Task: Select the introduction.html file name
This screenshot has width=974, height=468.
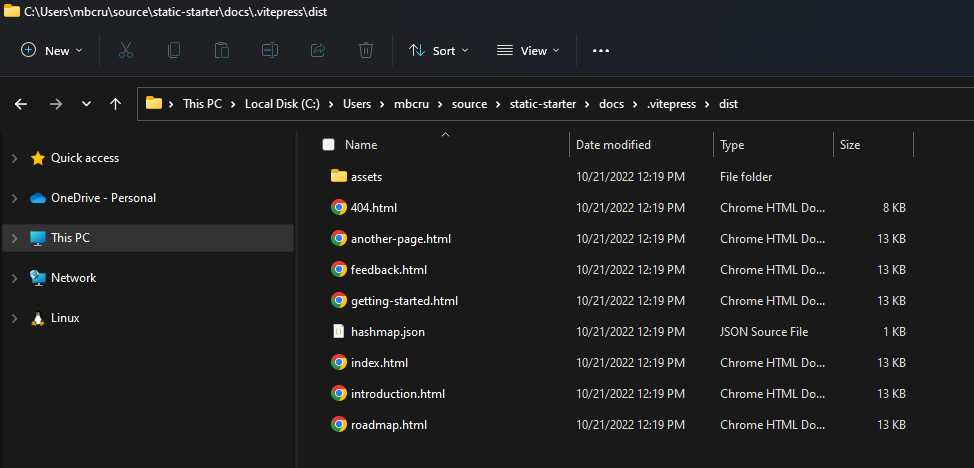Action: point(398,394)
